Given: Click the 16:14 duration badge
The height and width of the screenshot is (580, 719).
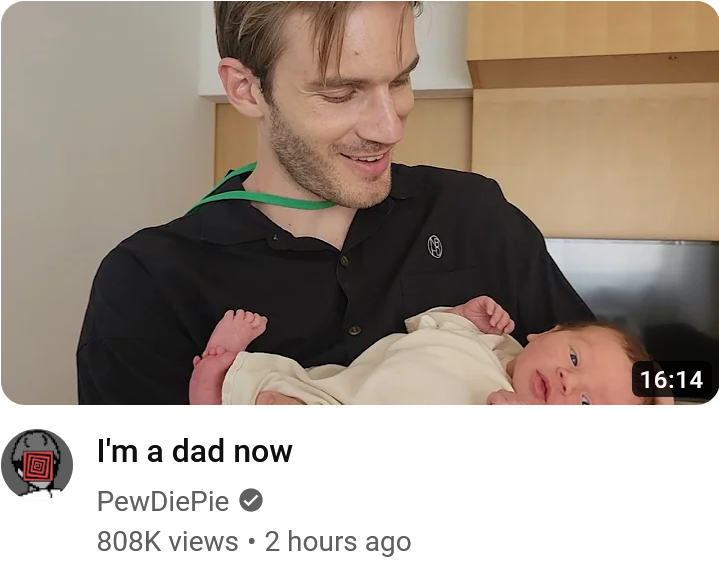Looking at the screenshot, I should pyautogui.click(x=671, y=380).
